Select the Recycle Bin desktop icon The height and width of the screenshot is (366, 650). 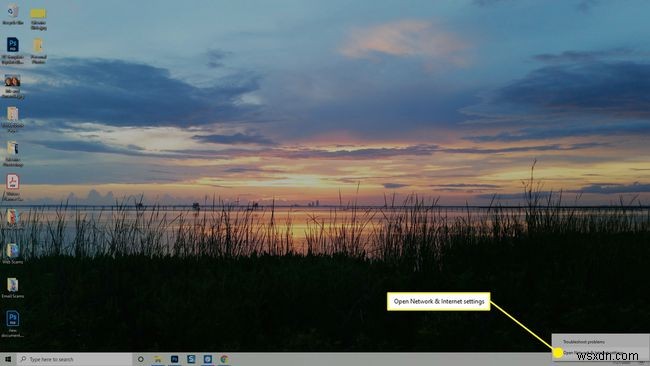[12, 13]
